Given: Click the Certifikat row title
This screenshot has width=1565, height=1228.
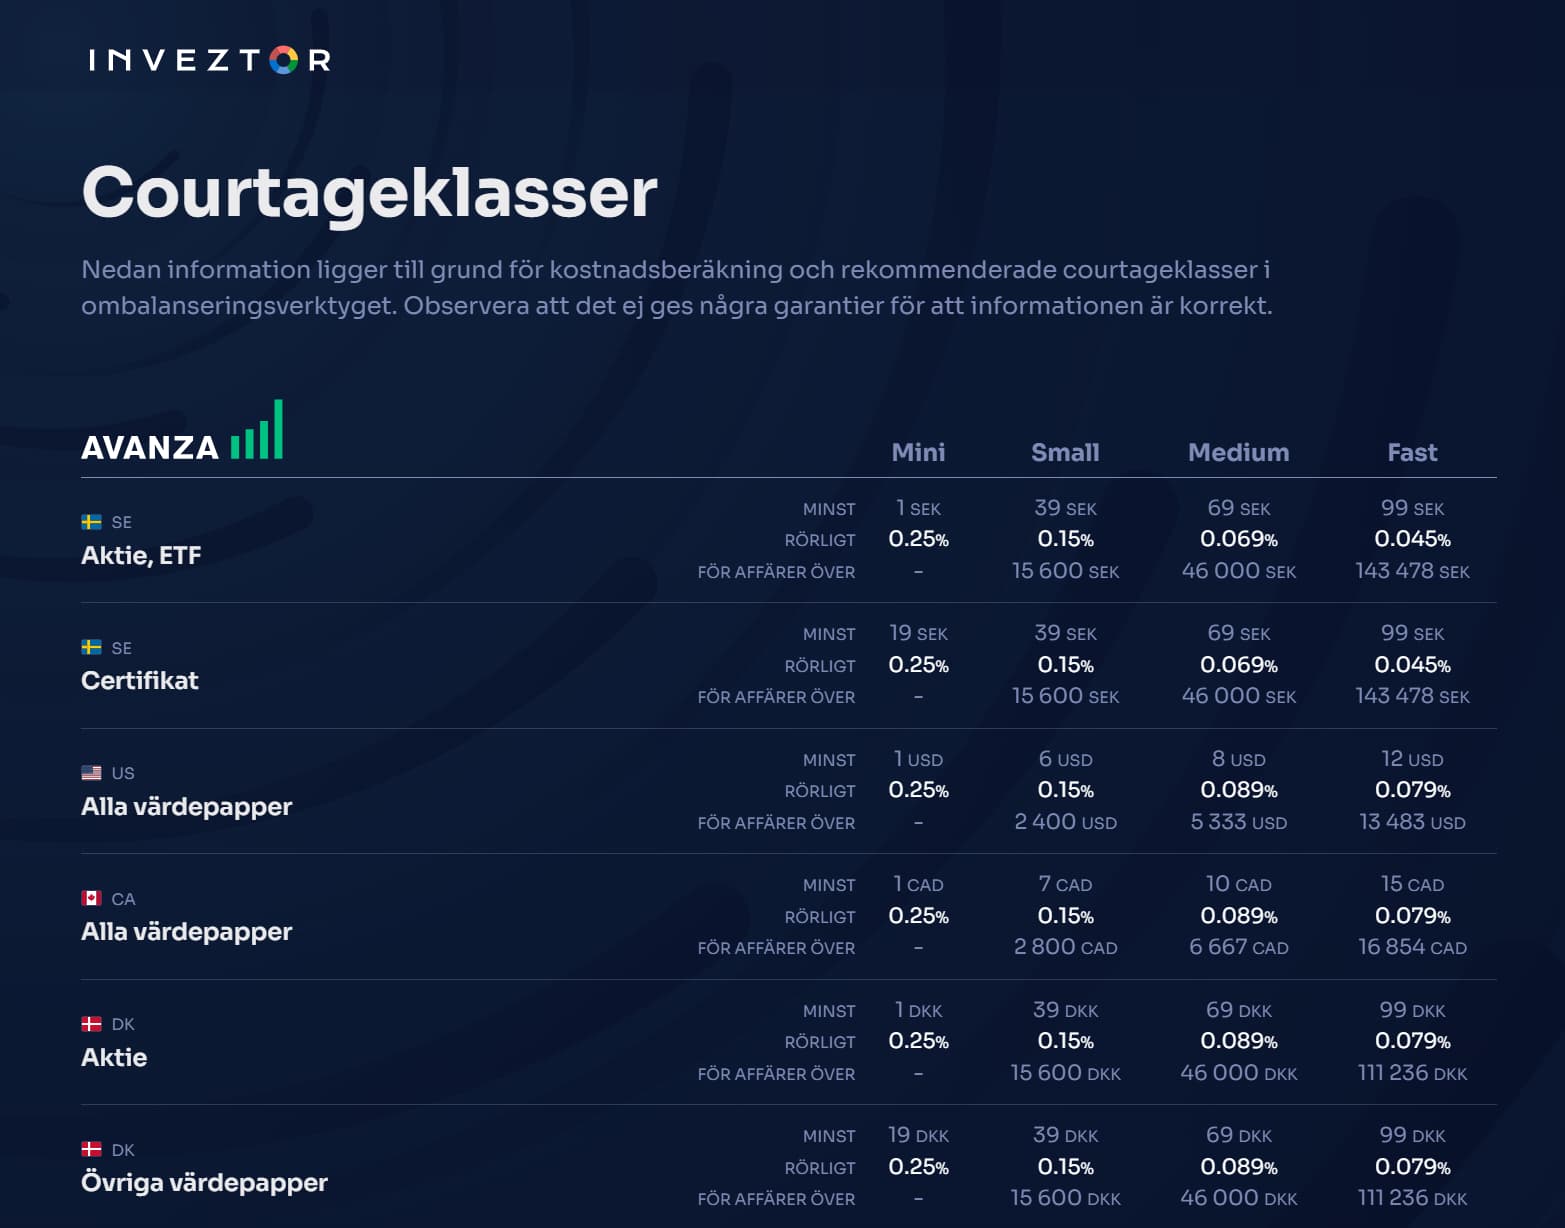Looking at the screenshot, I should 140,680.
